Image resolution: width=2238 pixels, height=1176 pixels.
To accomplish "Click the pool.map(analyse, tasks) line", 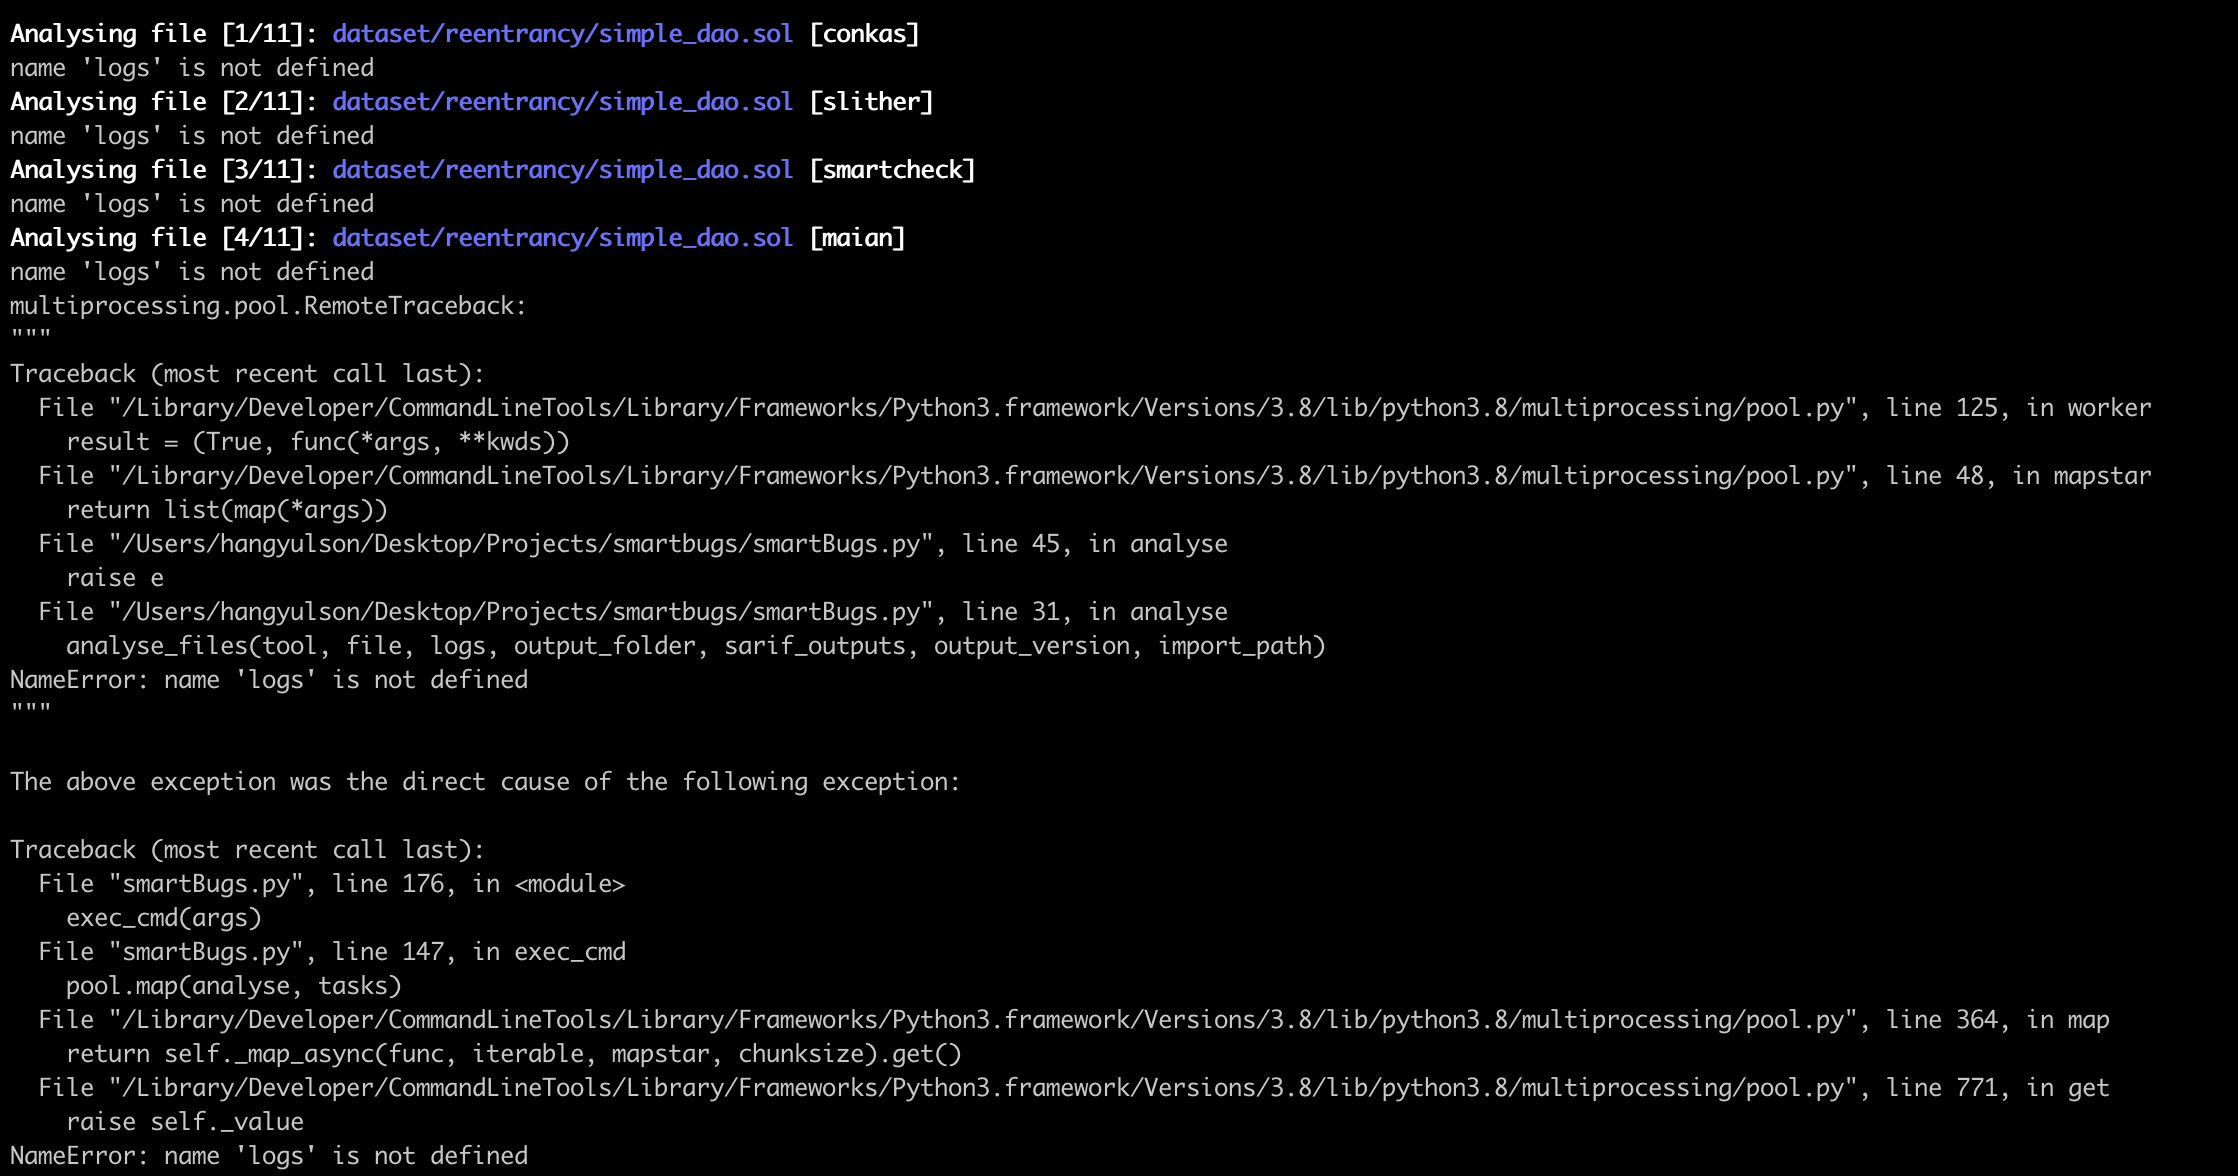I will click(233, 985).
